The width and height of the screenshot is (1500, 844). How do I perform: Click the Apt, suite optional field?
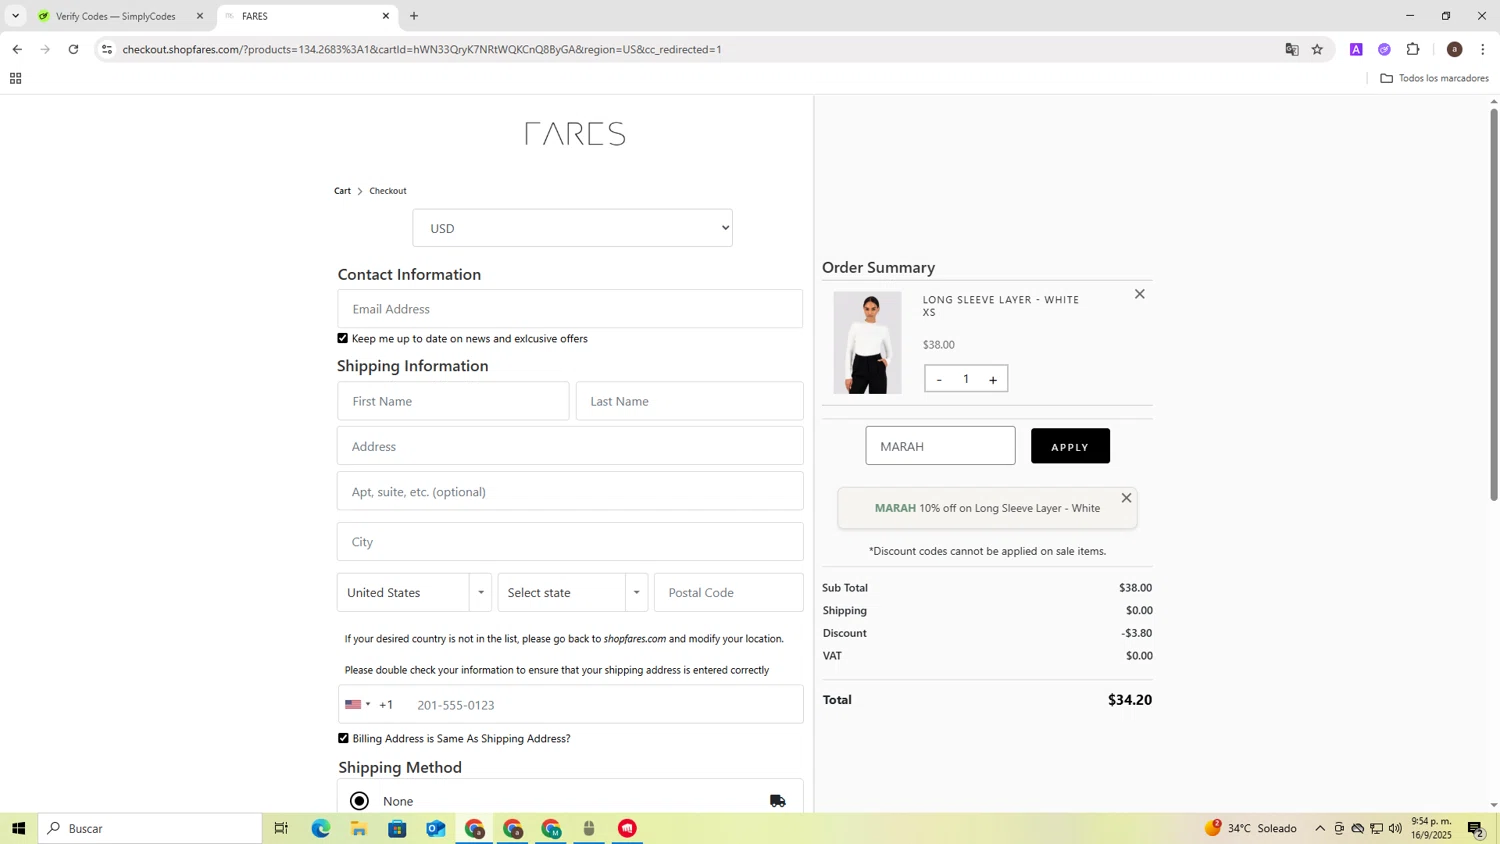(570, 491)
